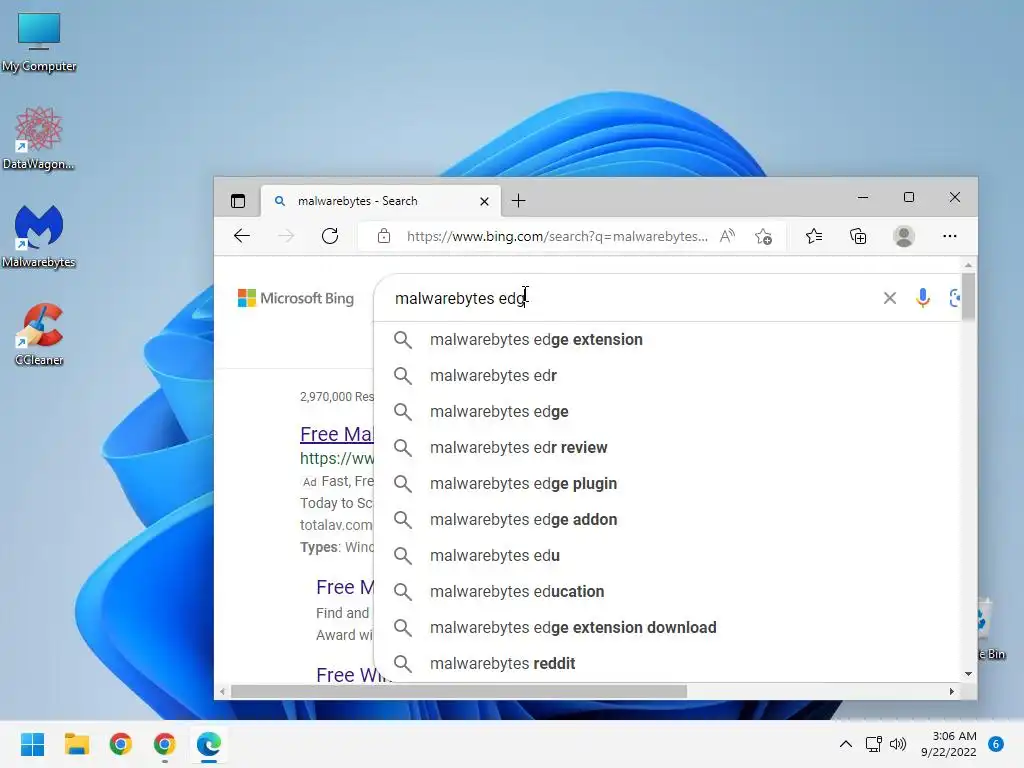Choose suggestion 'malwarebytes education'
Screen dimensions: 1024x768
(x=667, y=591)
